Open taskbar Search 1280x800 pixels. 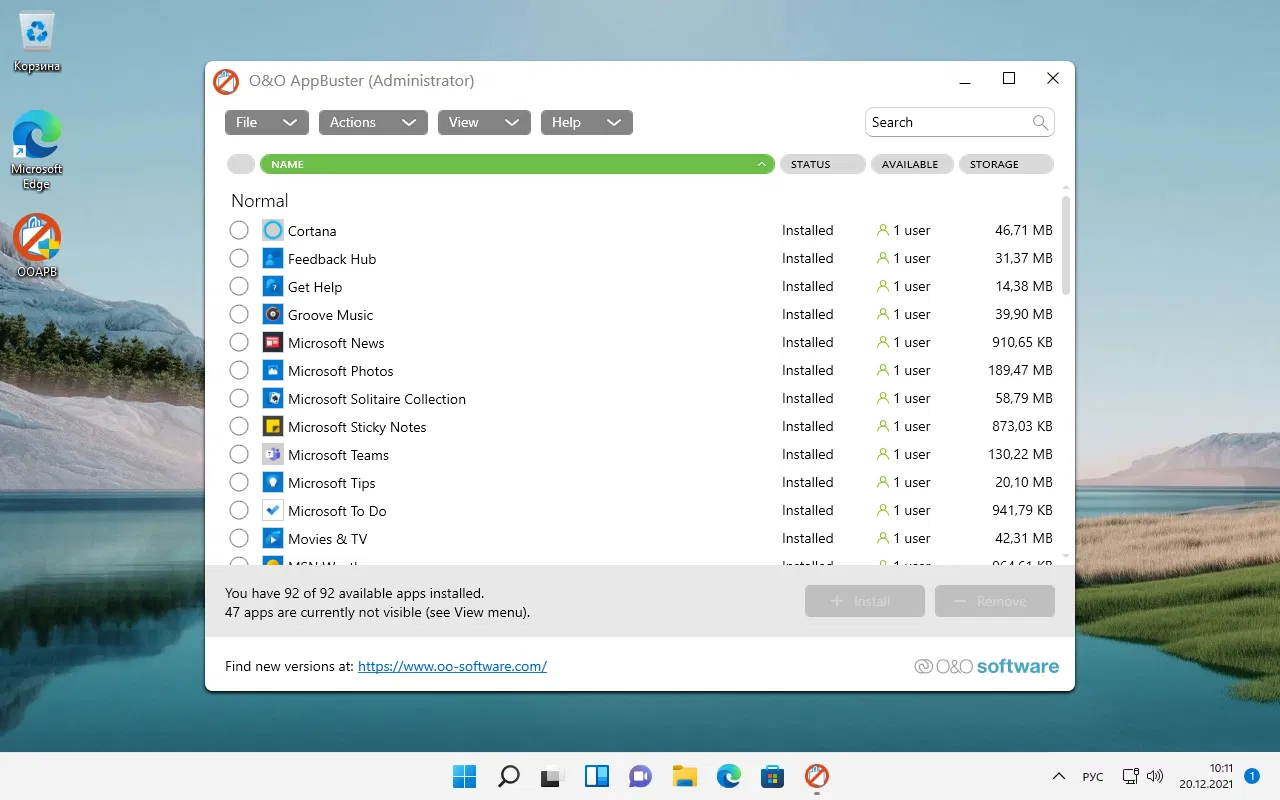click(x=508, y=776)
